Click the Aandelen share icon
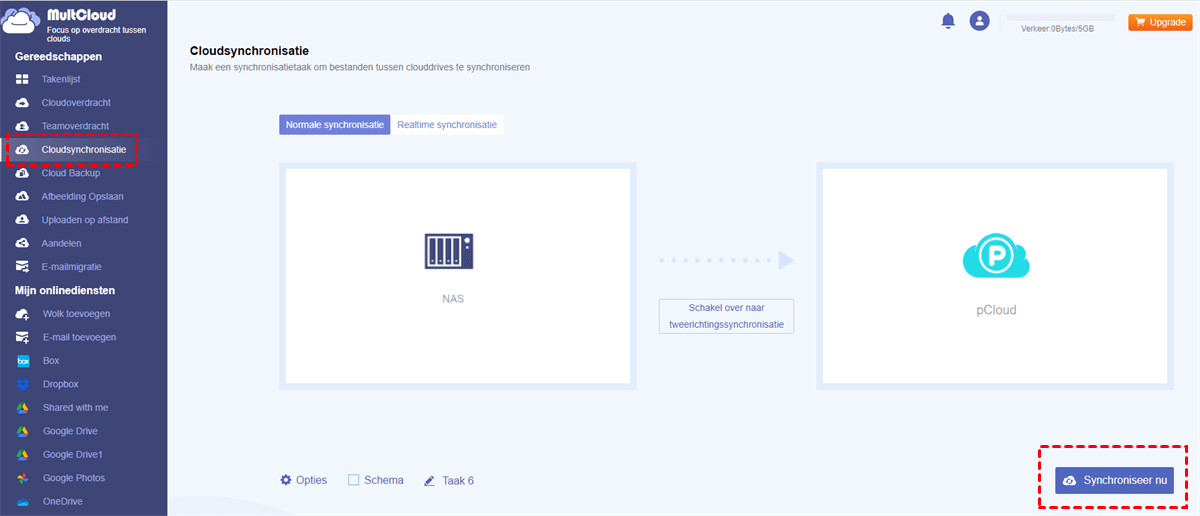Image resolution: width=1200 pixels, height=516 pixels. 22,243
